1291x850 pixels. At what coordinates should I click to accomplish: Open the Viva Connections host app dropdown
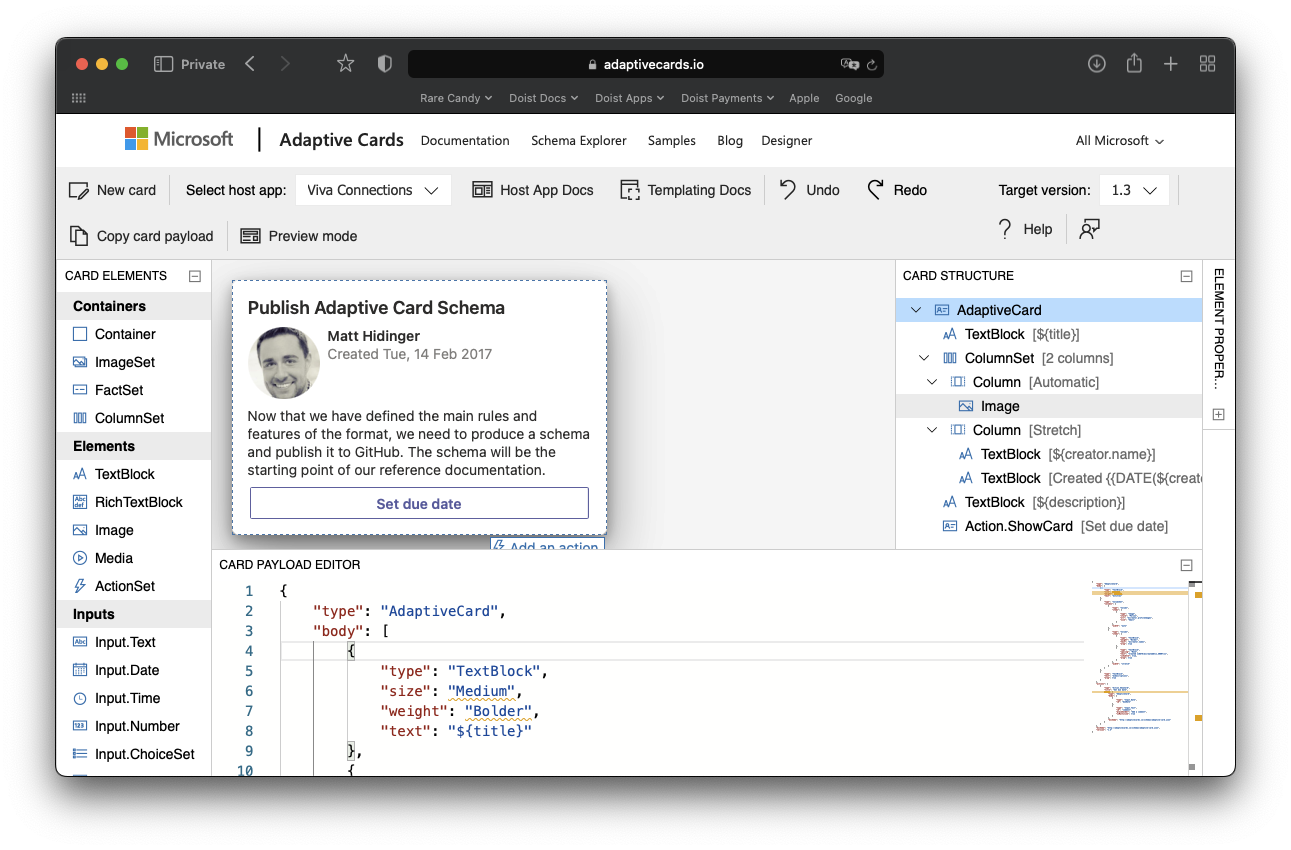click(x=373, y=189)
